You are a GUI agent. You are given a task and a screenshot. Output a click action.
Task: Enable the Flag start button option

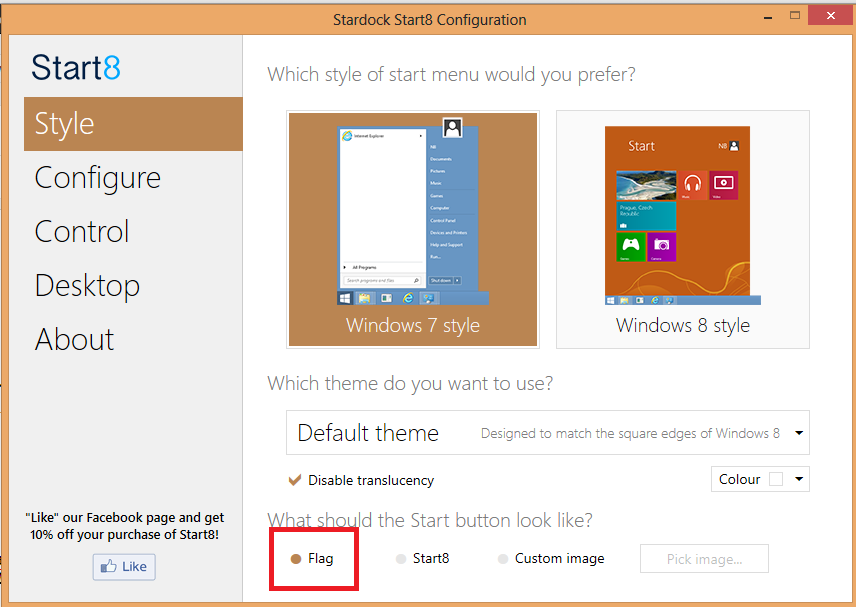tap(297, 558)
